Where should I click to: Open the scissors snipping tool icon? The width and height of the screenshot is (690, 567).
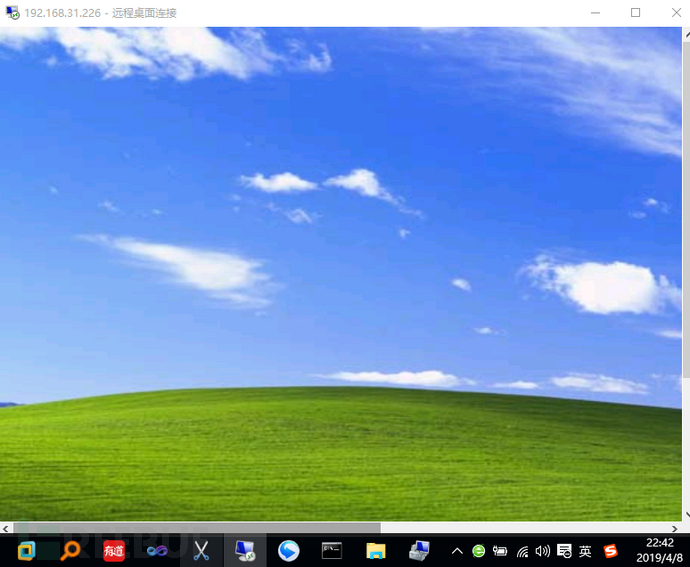tap(201, 551)
